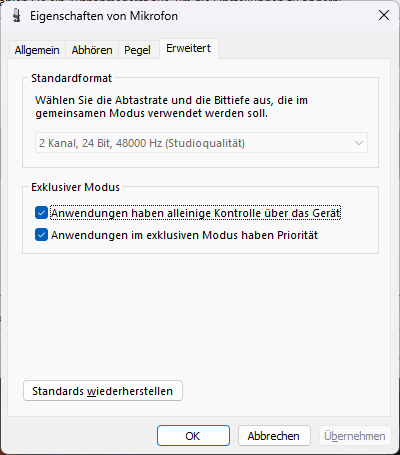Open the Standardformat sample rate dropdown

[201, 143]
